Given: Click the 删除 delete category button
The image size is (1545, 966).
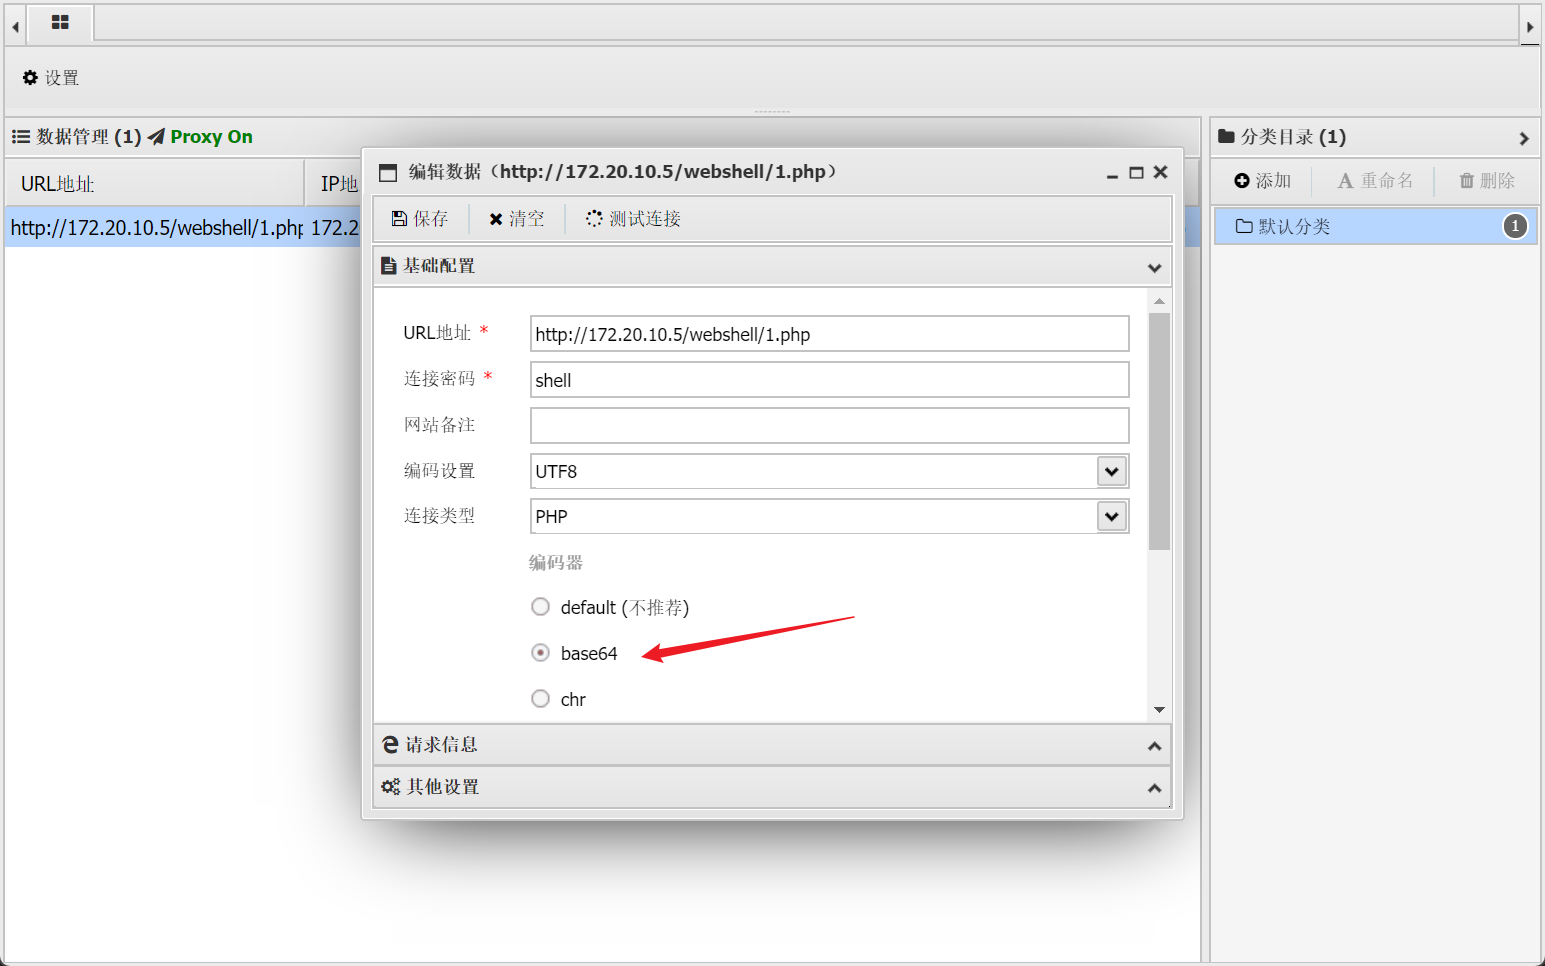Looking at the screenshot, I should click(x=1486, y=181).
